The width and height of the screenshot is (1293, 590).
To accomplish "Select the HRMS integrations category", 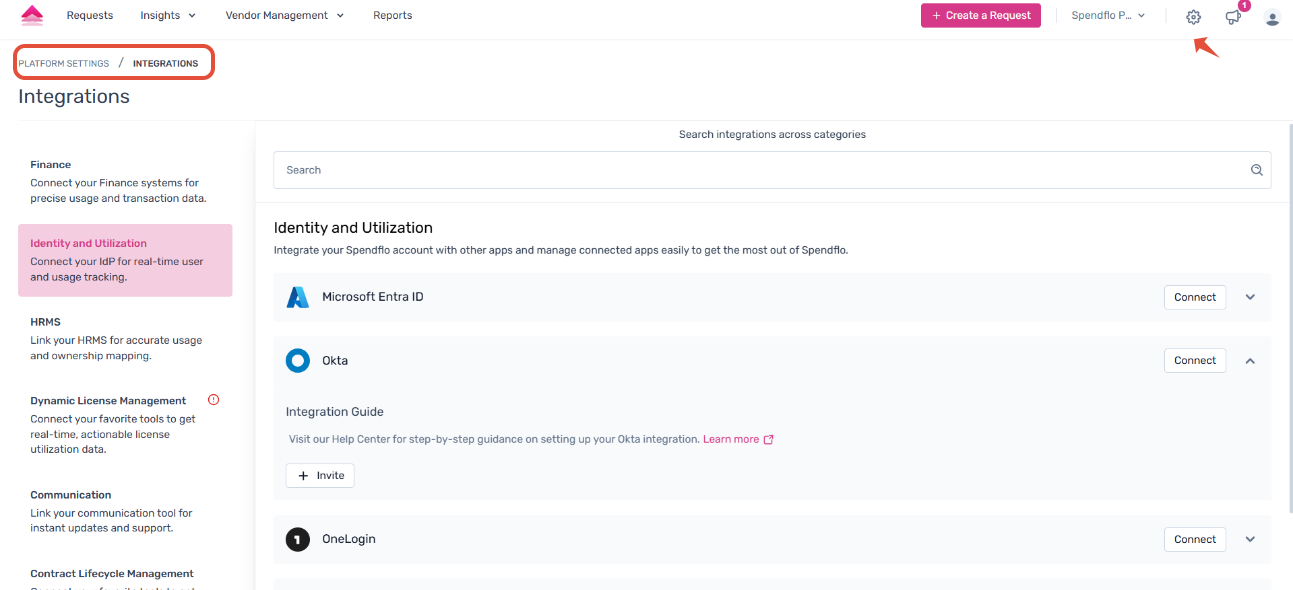I will point(46,322).
